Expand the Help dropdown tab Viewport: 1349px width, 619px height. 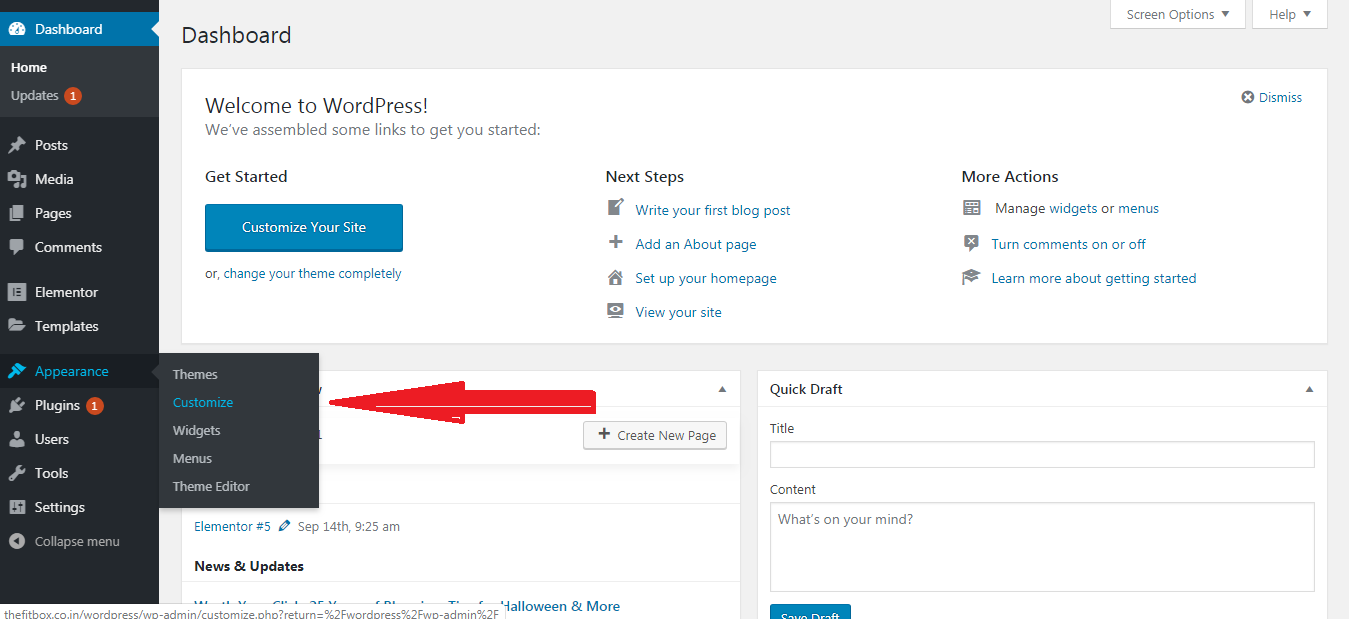[1290, 14]
